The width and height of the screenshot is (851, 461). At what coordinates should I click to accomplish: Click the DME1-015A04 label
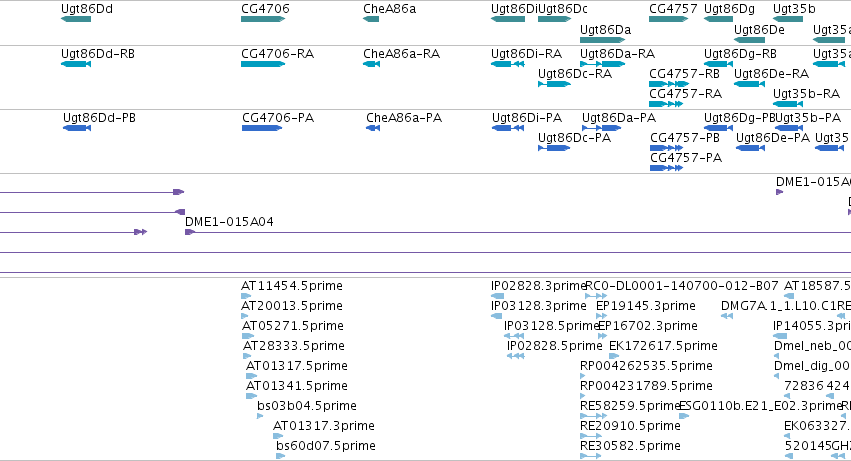coord(229,222)
